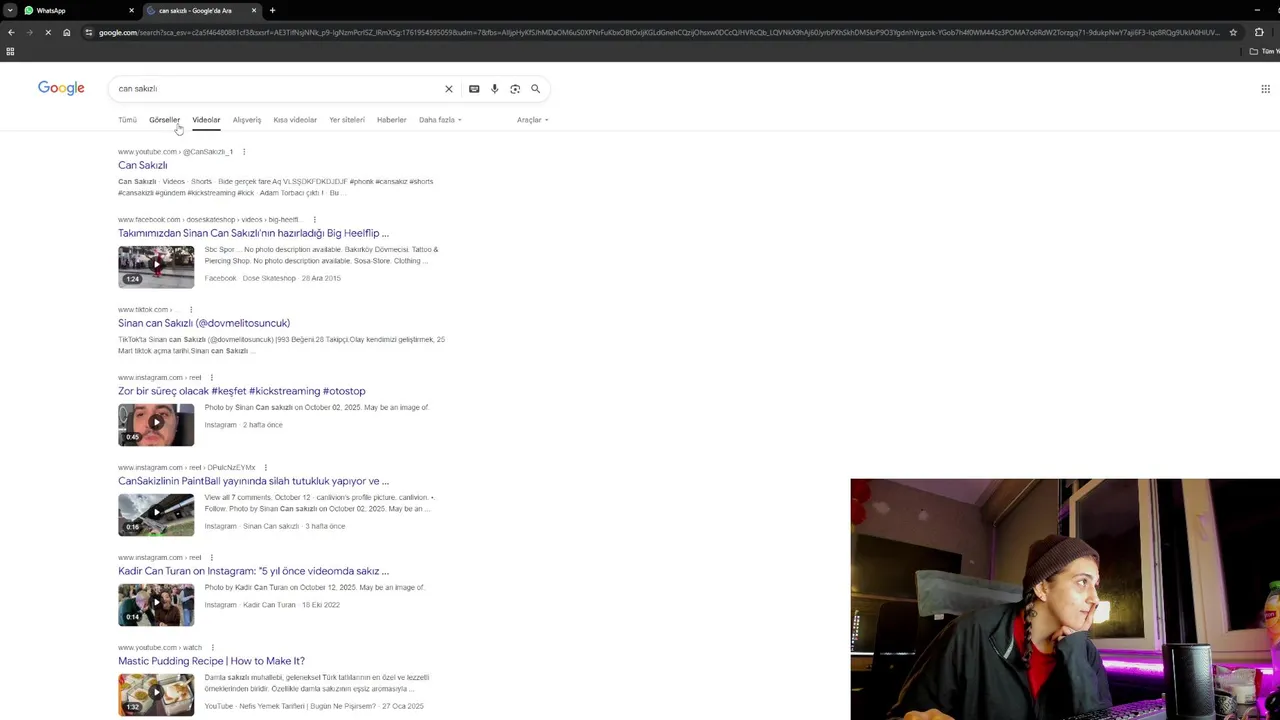Open the on-screen keyboard input tool
The image size is (1280, 720).
coord(474,89)
